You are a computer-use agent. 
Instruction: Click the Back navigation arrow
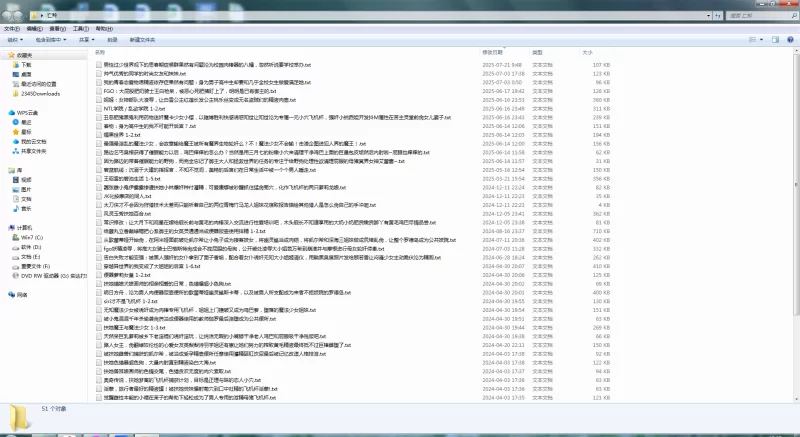7,15
